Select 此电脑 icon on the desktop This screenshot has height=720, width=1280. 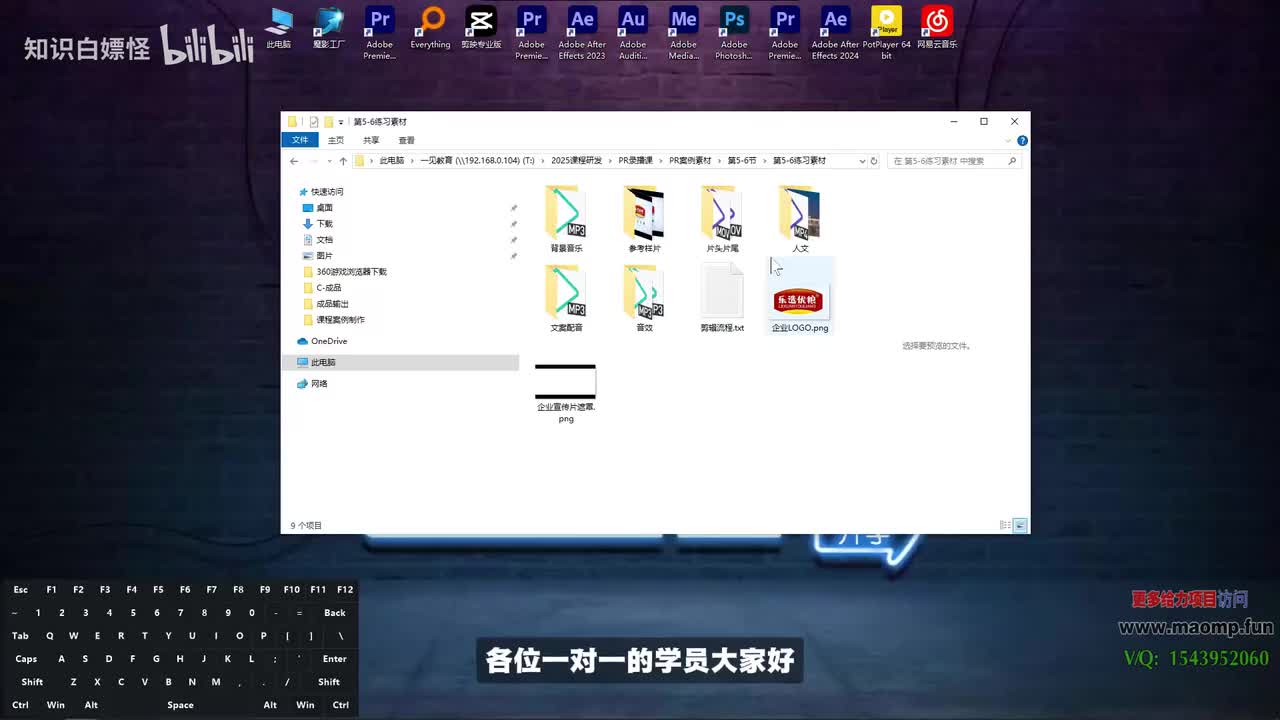(279, 27)
